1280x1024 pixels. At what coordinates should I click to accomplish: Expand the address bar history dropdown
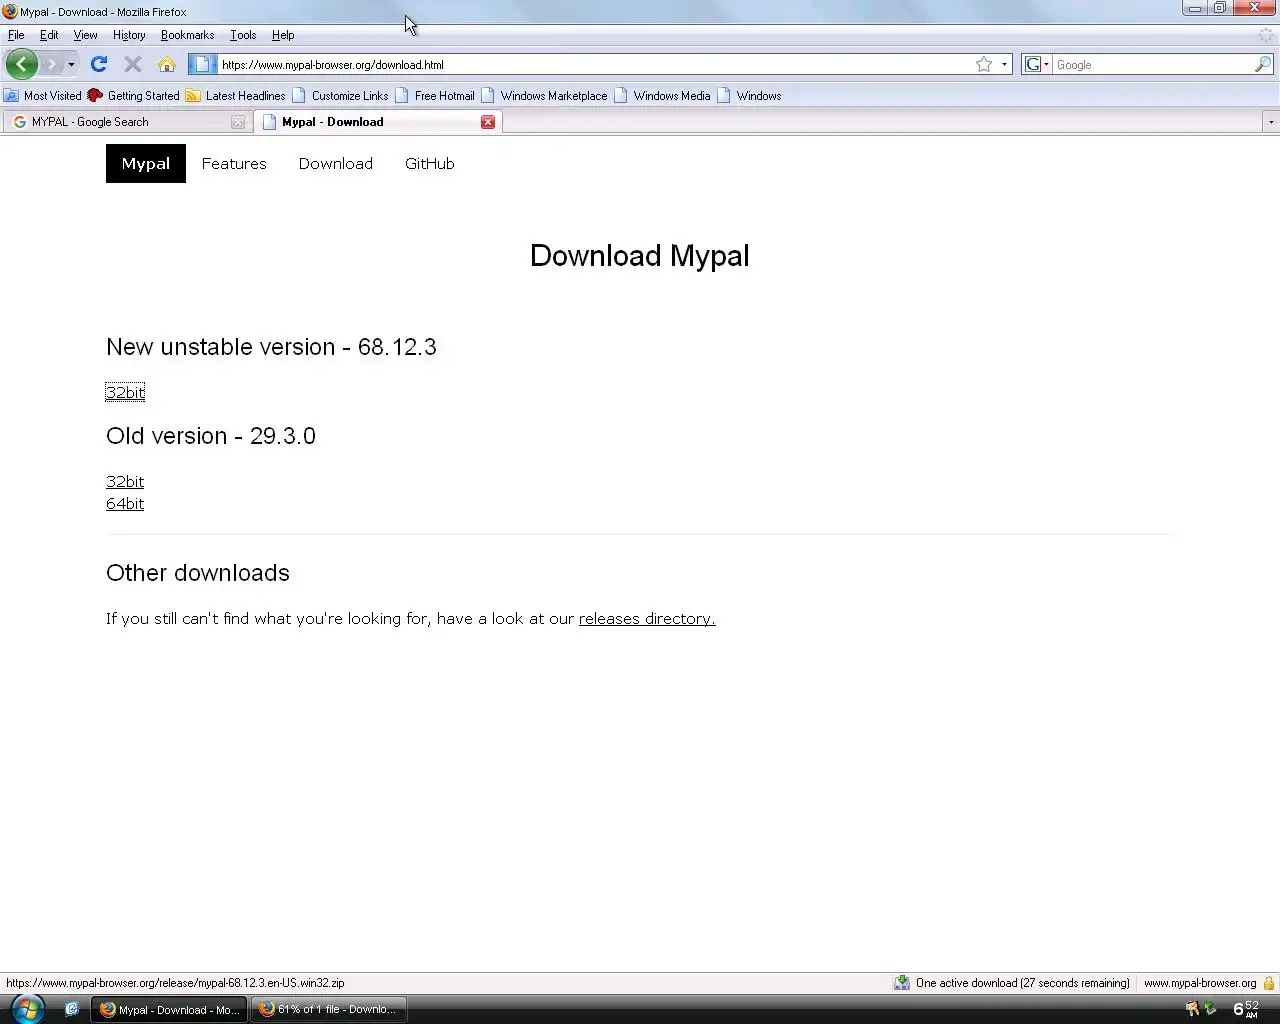(1004, 64)
